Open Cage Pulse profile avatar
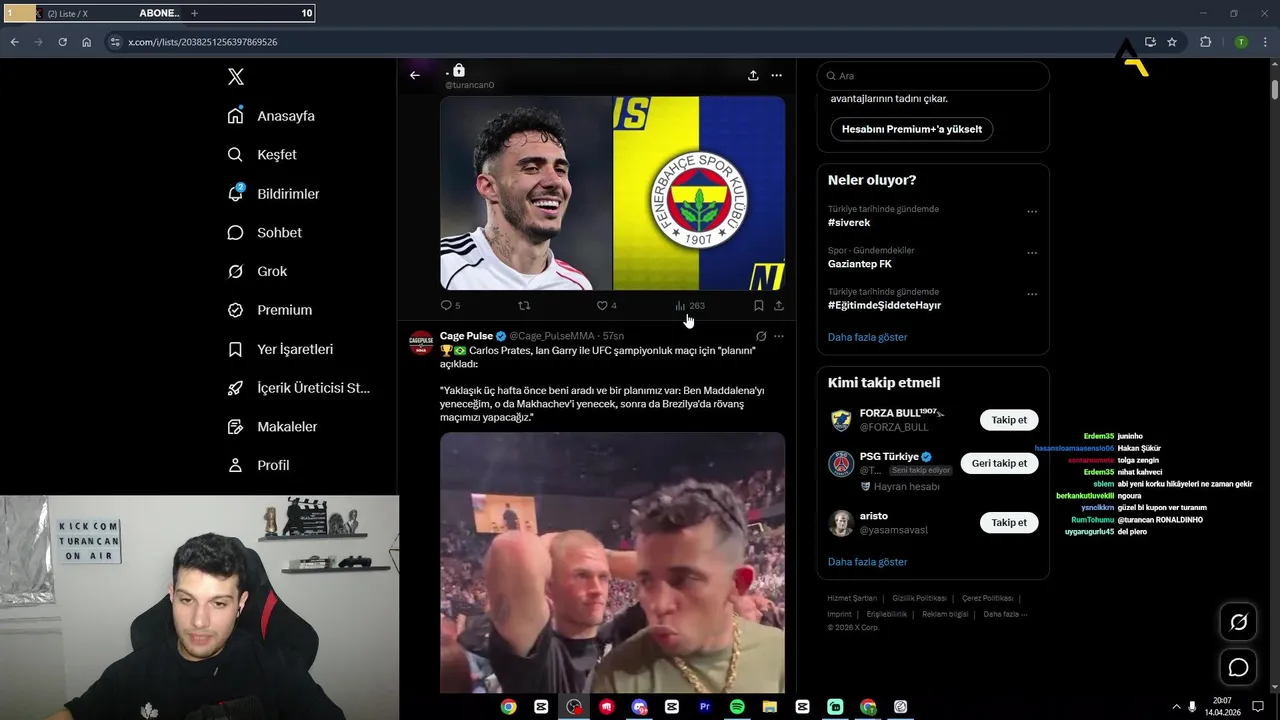The image size is (1280, 720). [x=422, y=344]
